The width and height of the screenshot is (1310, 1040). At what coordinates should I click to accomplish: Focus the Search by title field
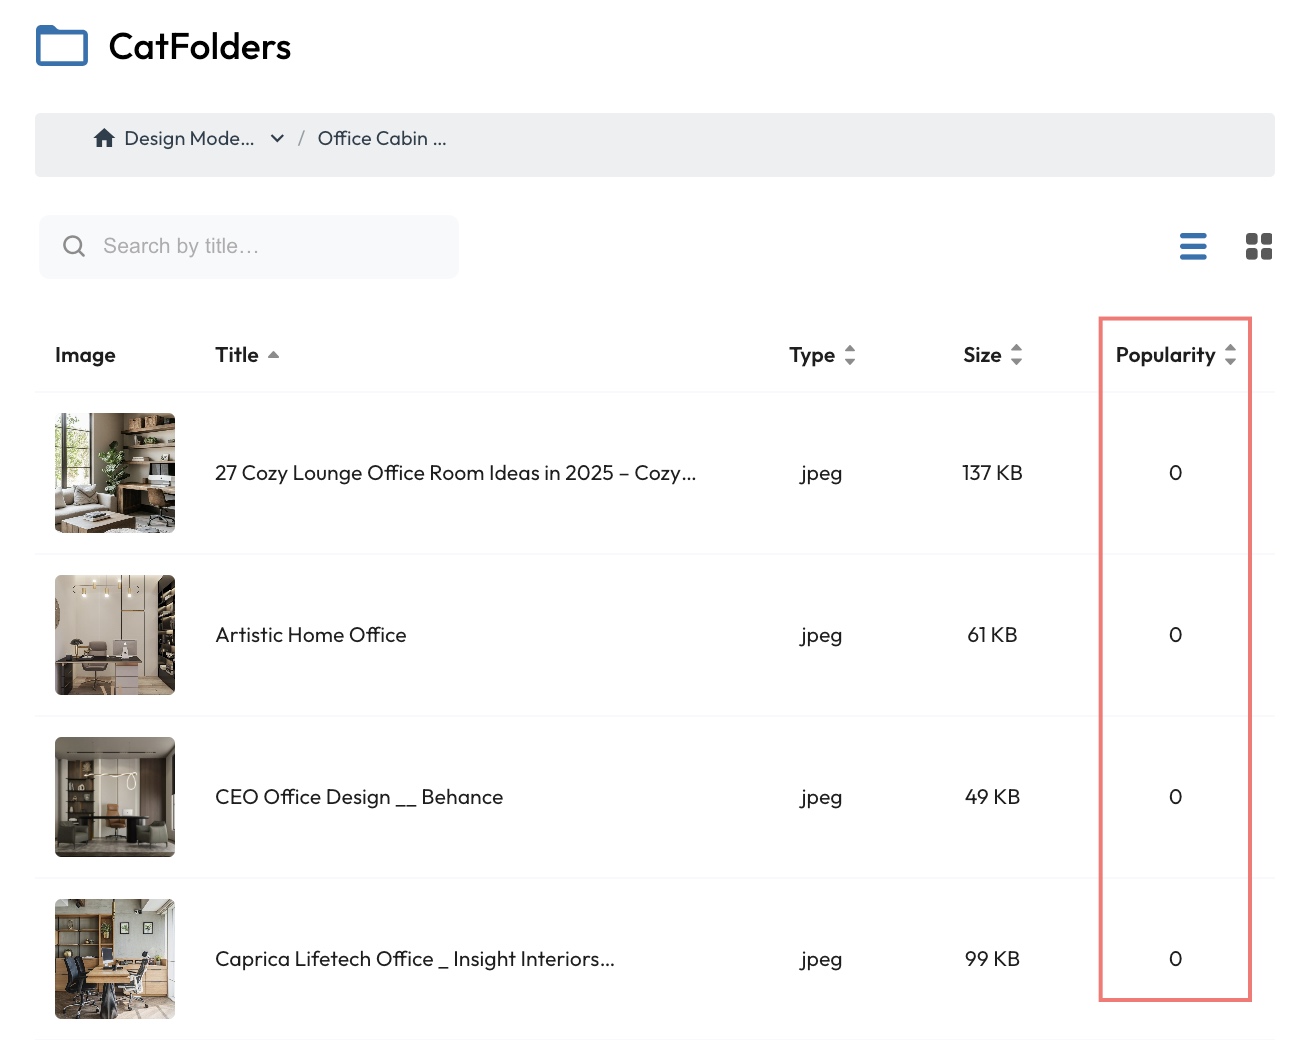249,246
